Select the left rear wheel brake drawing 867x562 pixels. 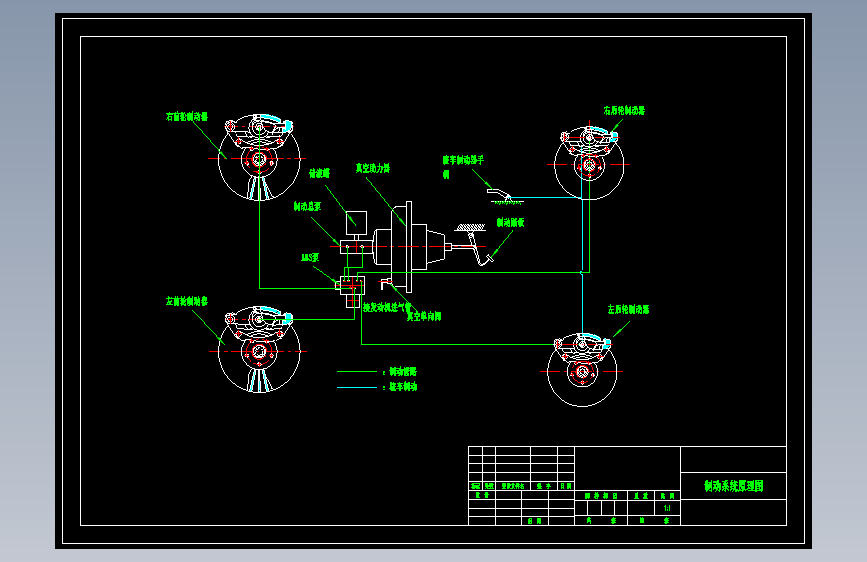click(582, 370)
